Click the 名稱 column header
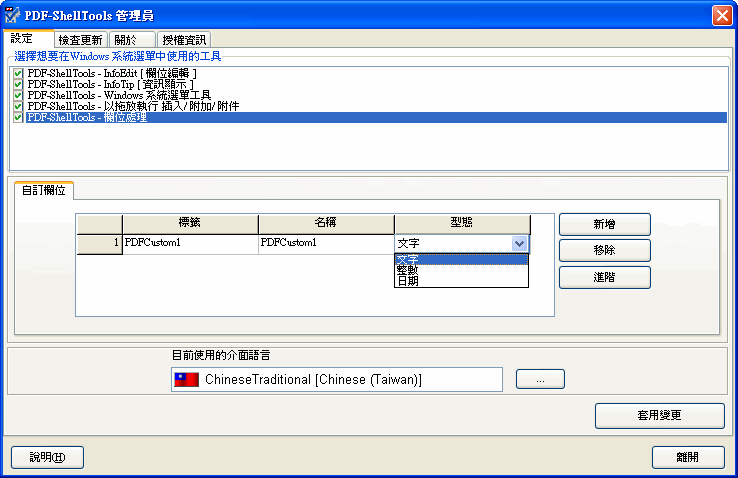This screenshot has width=738, height=478. tap(326, 223)
